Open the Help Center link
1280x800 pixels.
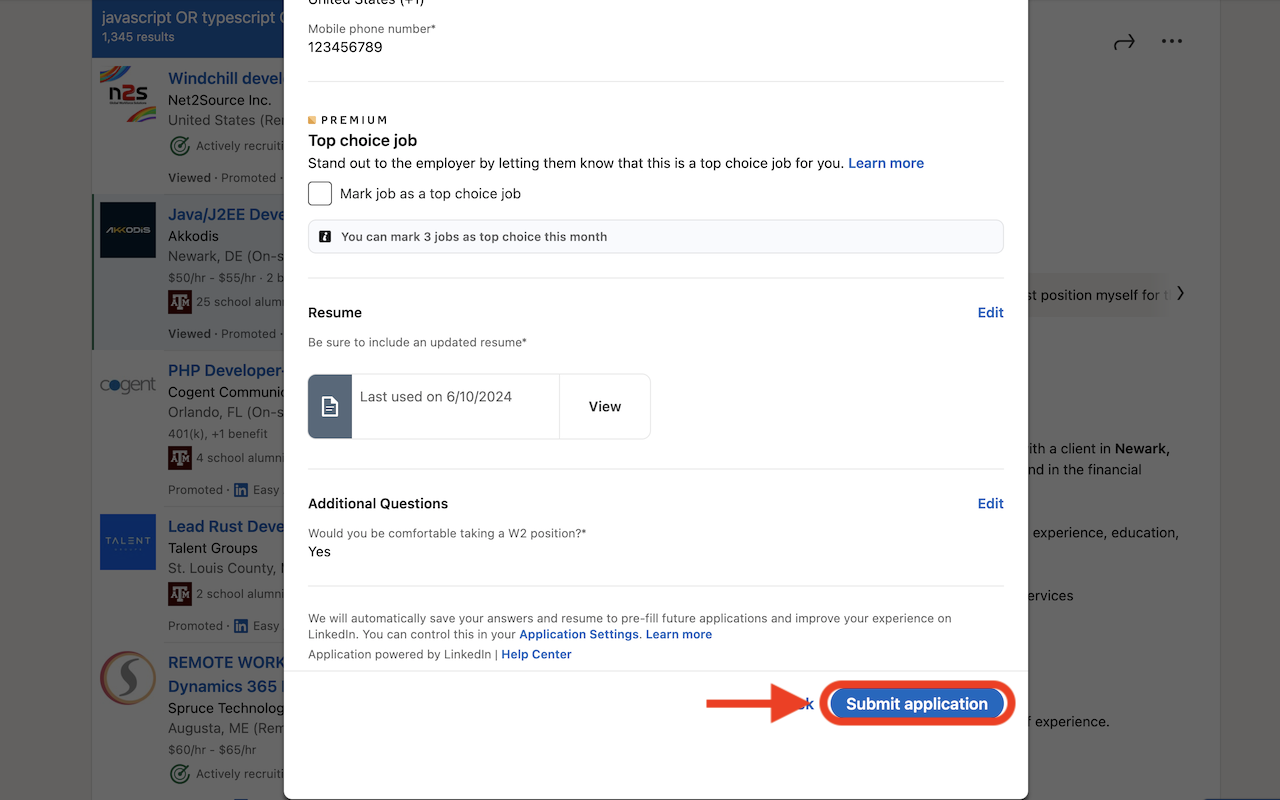coord(536,654)
